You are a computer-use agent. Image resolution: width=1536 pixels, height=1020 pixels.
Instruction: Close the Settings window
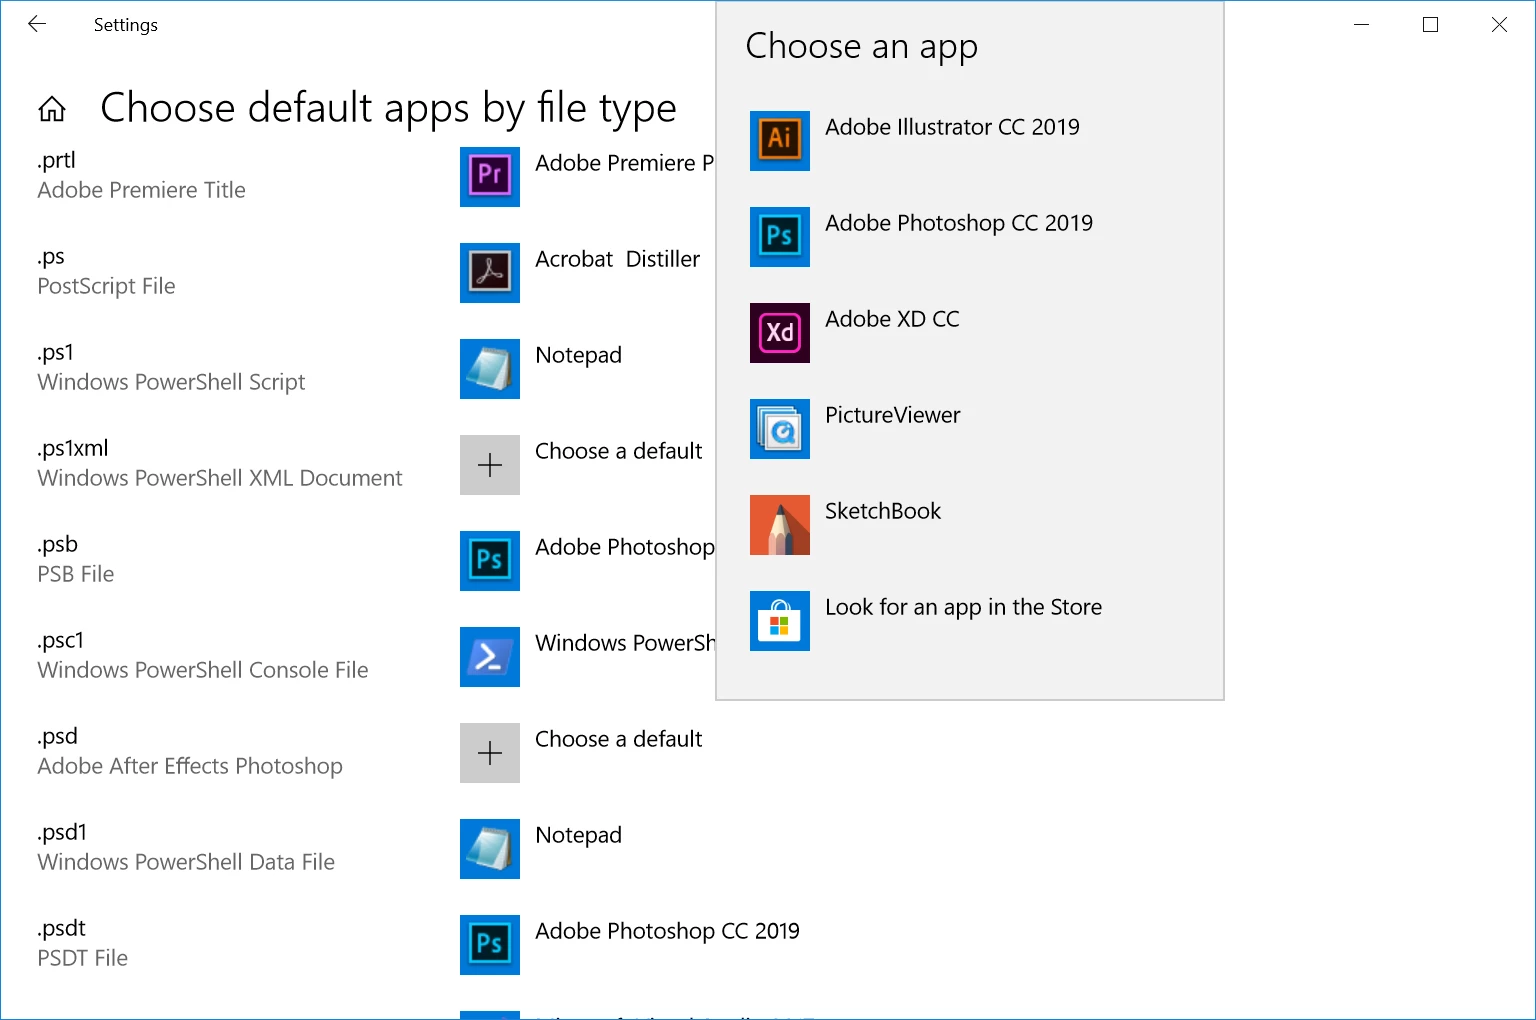1499,25
